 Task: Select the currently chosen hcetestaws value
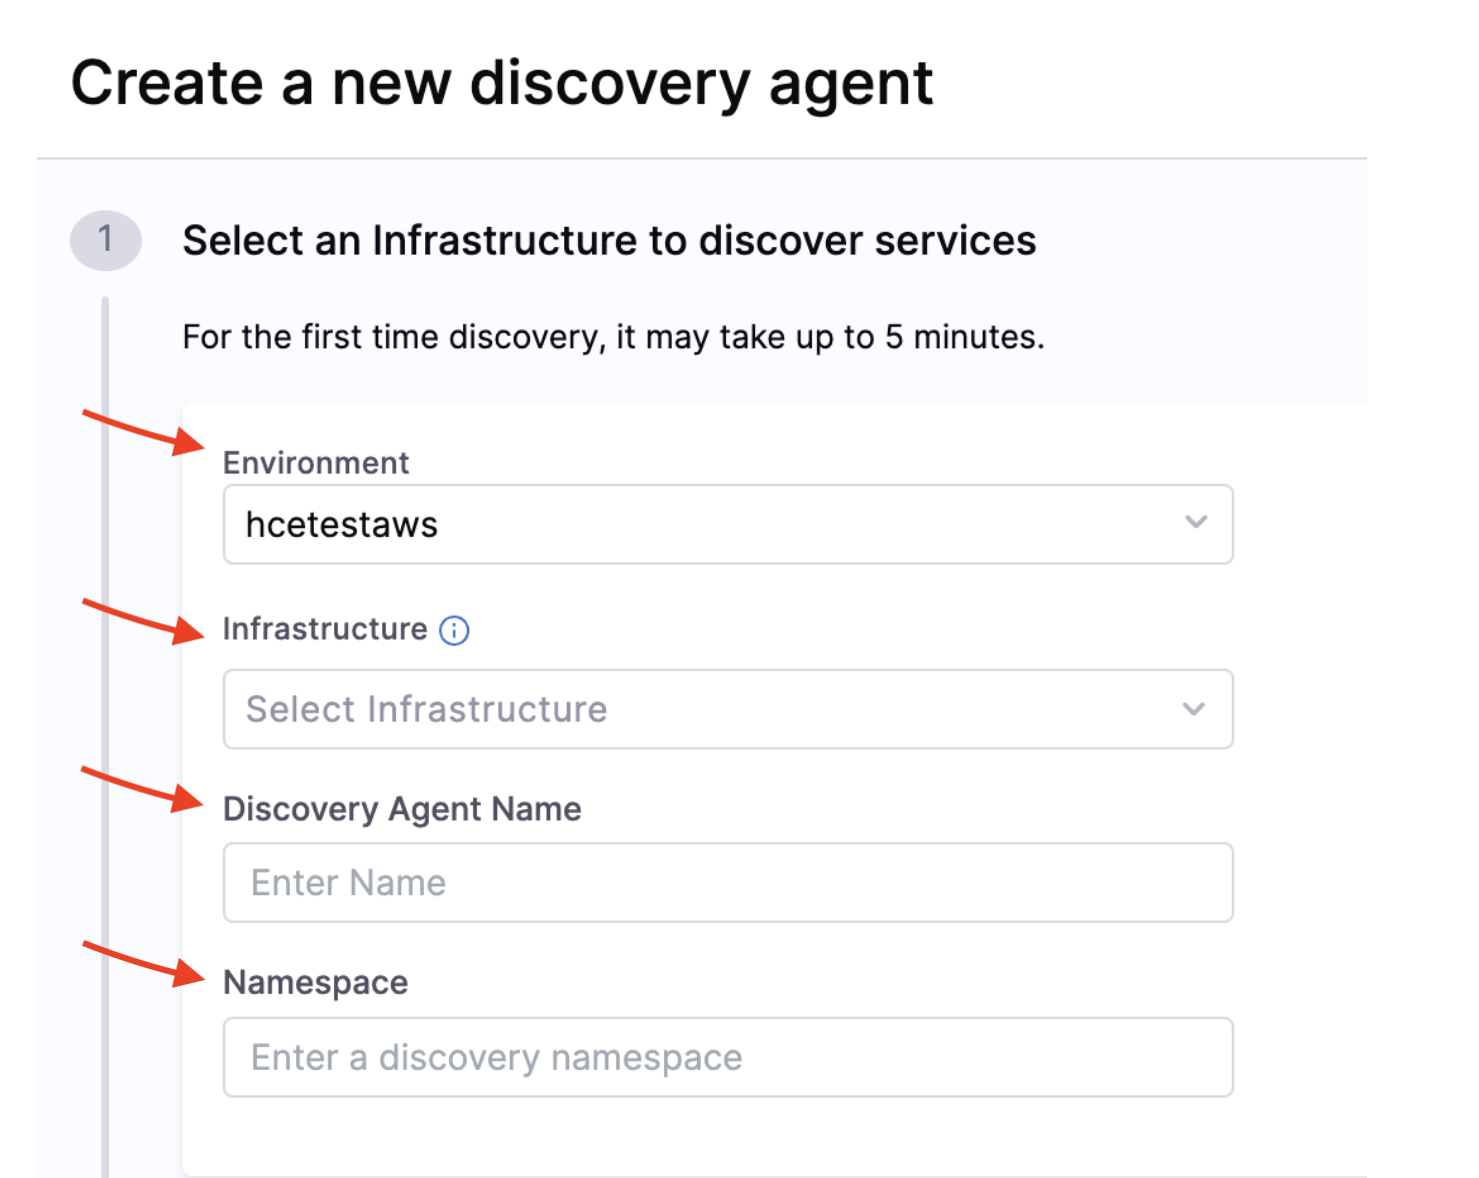point(341,524)
